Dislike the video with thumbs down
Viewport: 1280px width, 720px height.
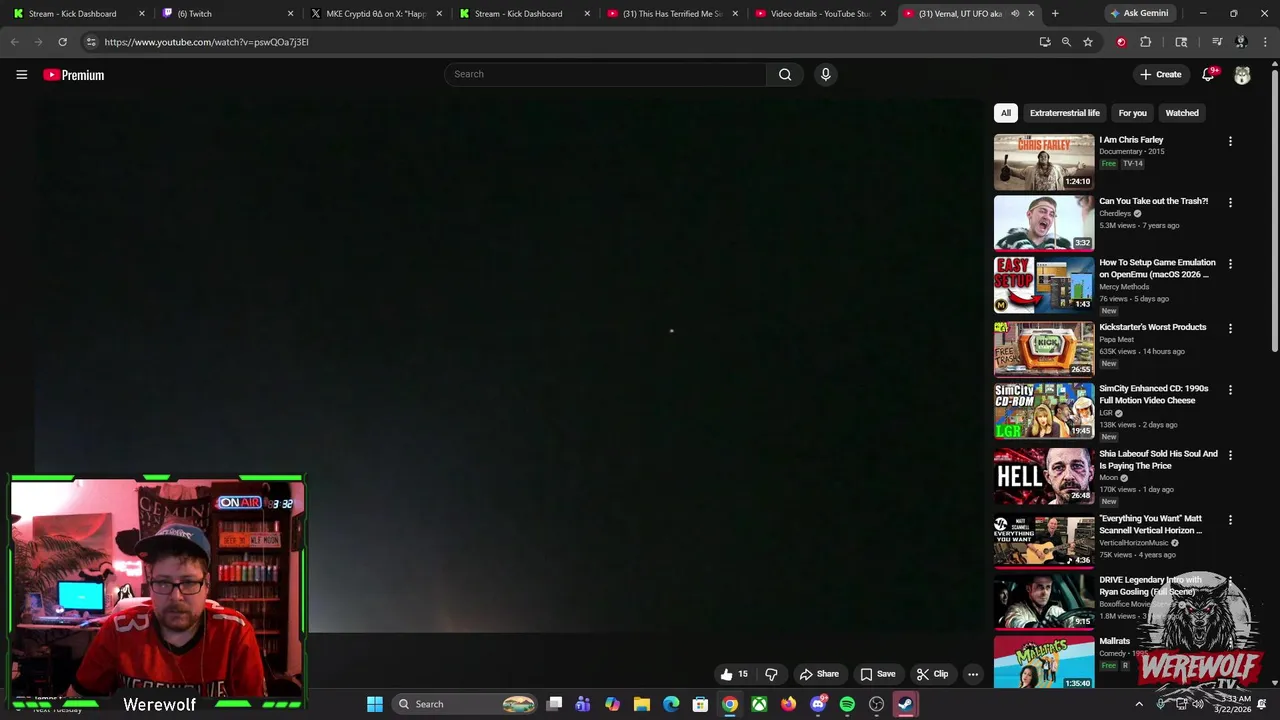coord(771,674)
